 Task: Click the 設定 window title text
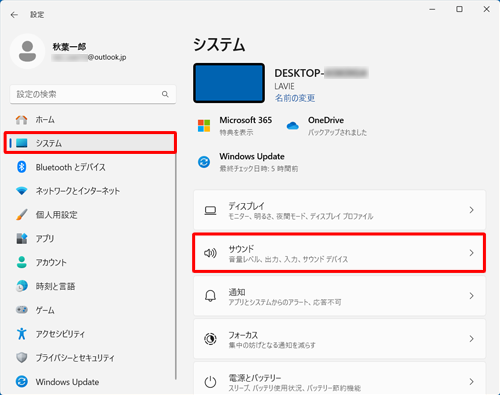[x=37, y=15]
